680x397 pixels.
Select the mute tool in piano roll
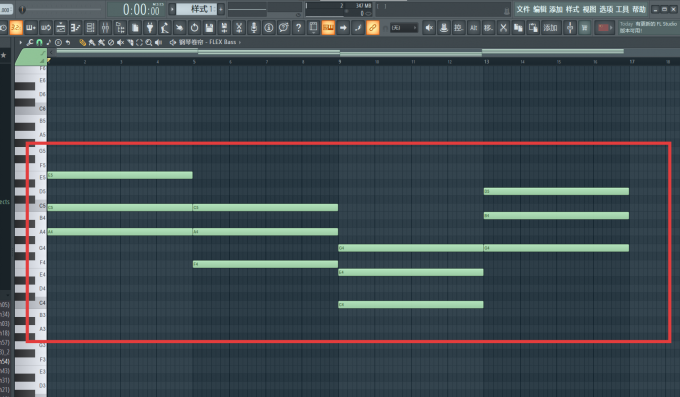[x=120, y=42]
